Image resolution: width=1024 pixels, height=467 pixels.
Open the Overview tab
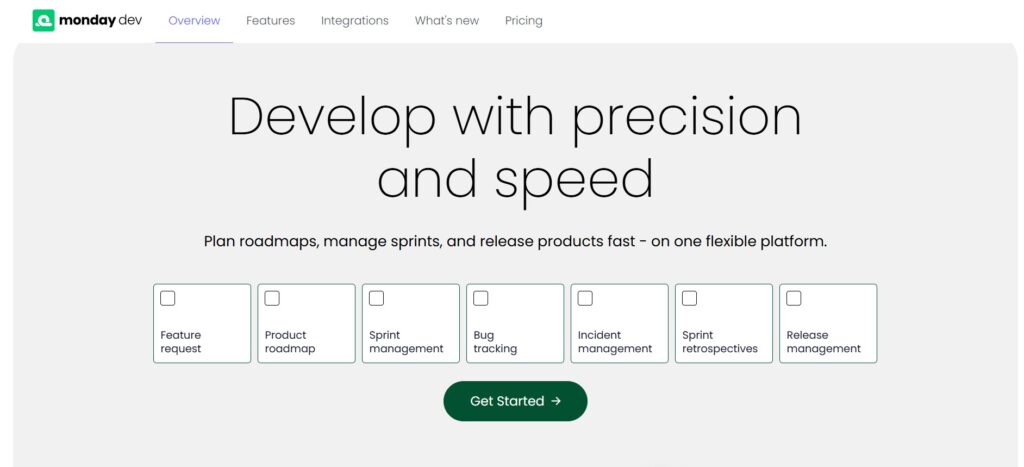[x=194, y=20]
